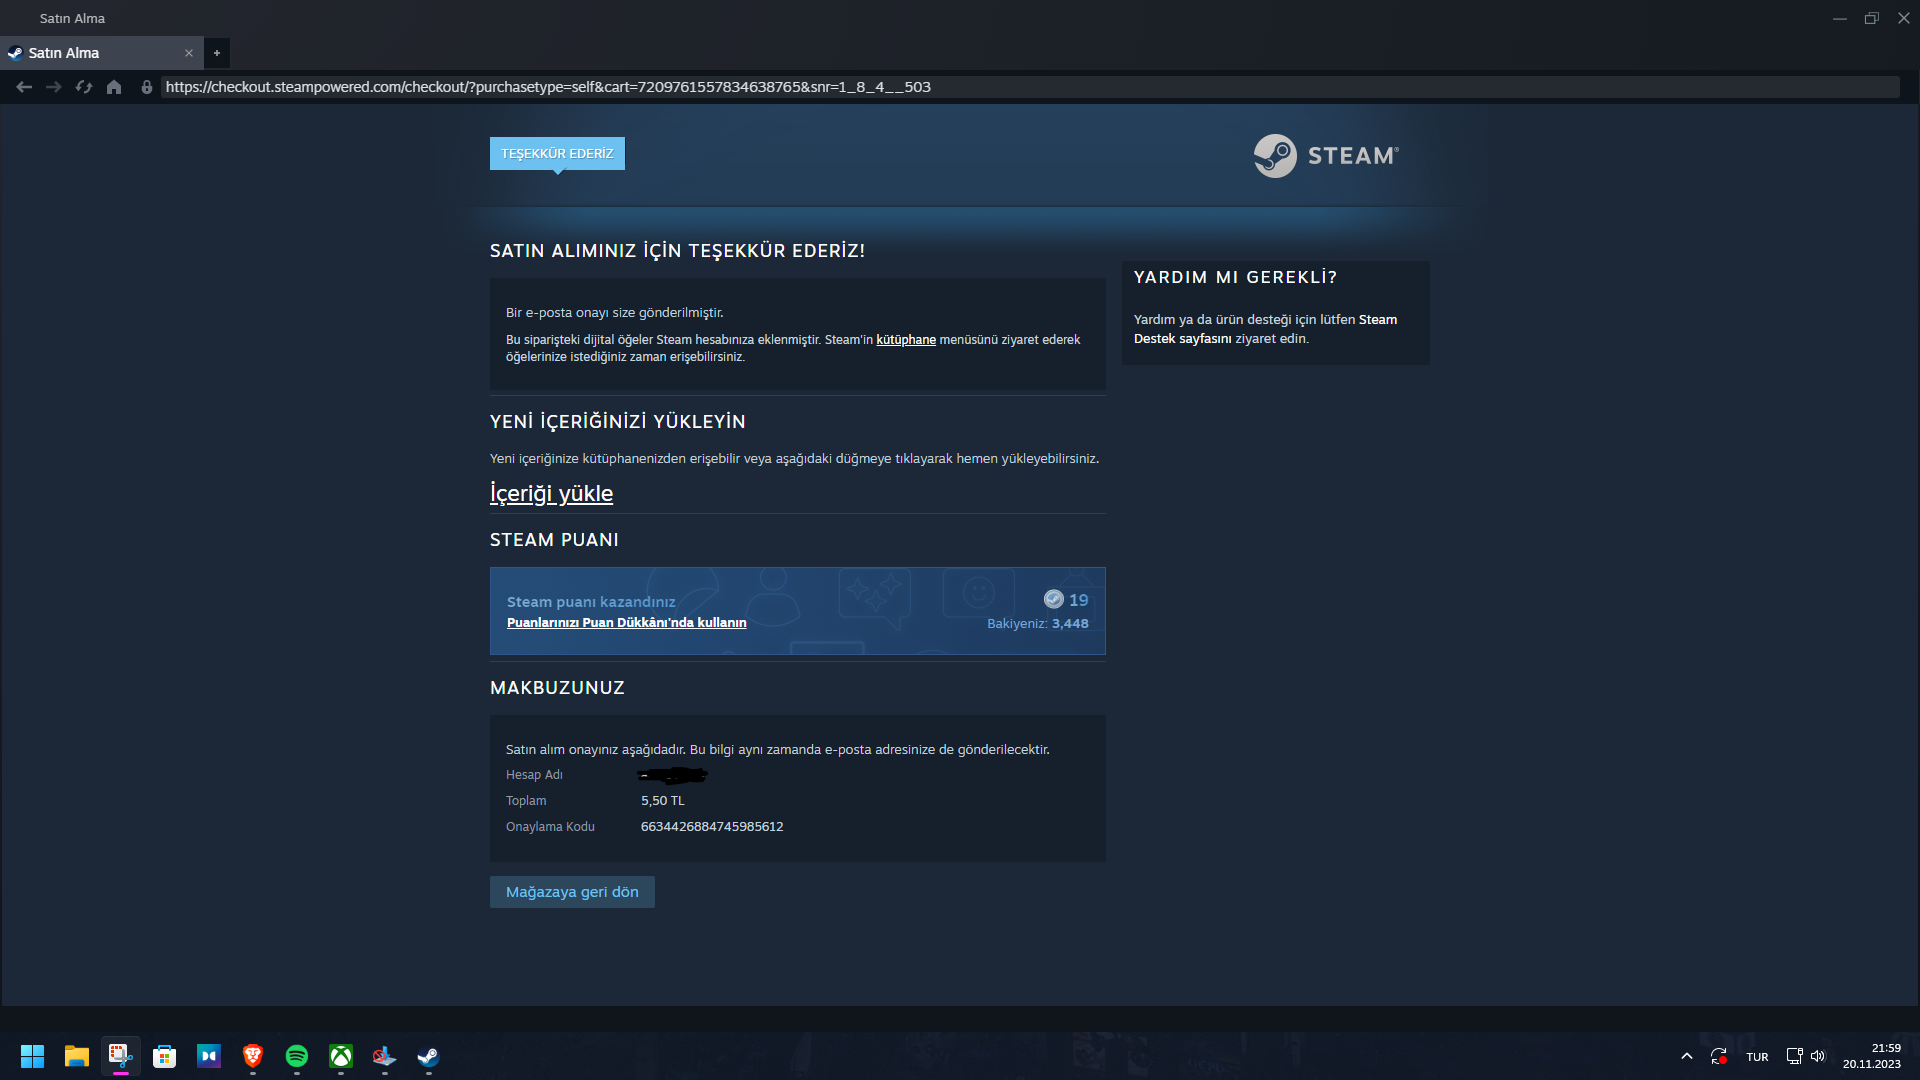Screen dimensions: 1920x1080
Task: Launch Brave browser from taskbar
Action: click(253, 1056)
